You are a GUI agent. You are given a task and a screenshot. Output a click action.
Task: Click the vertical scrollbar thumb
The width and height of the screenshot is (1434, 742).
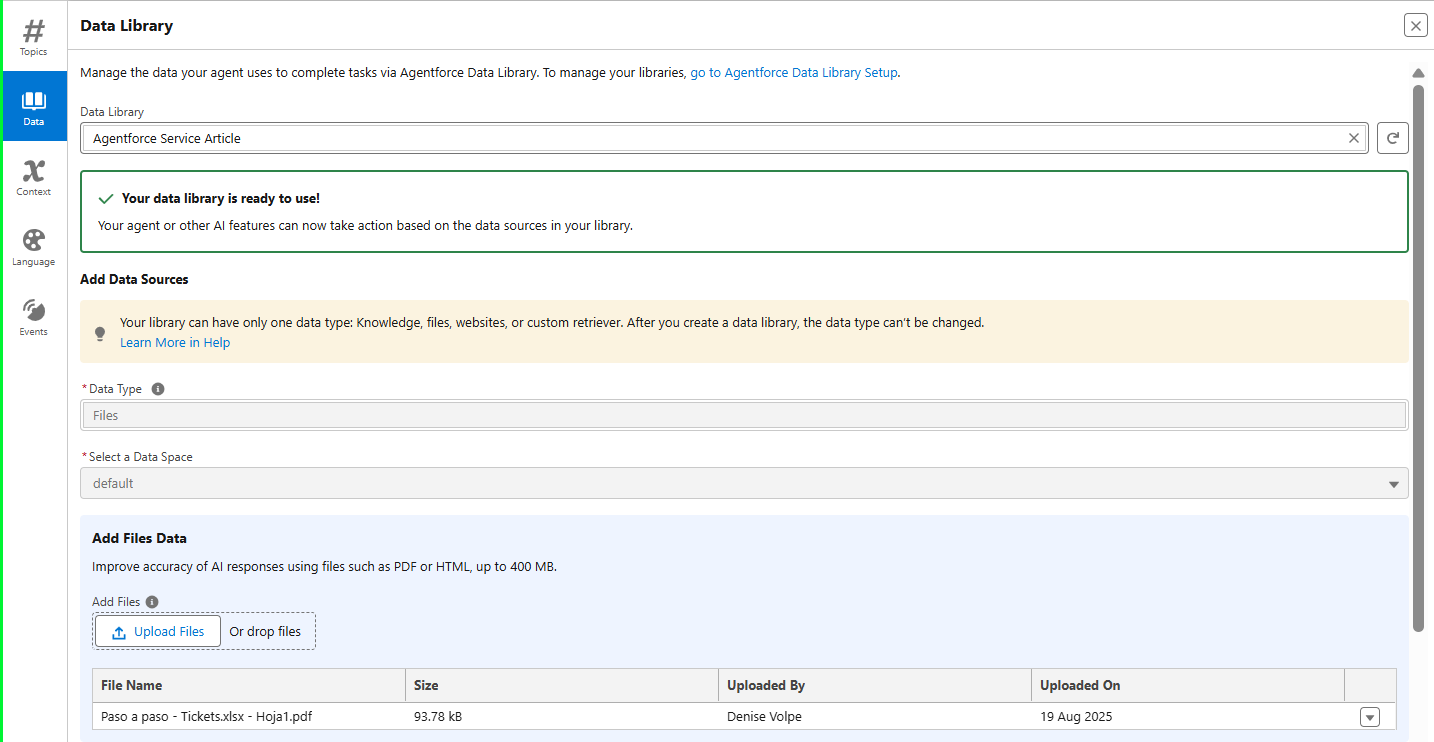[1418, 358]
